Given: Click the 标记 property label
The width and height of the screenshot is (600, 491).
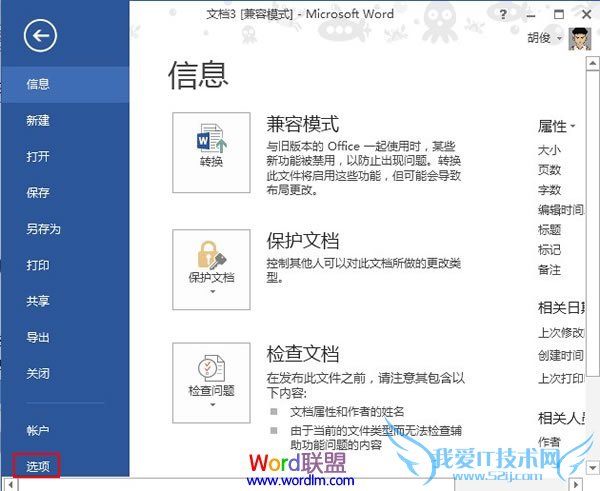Looking at the screenshot, I should (549, 250).
